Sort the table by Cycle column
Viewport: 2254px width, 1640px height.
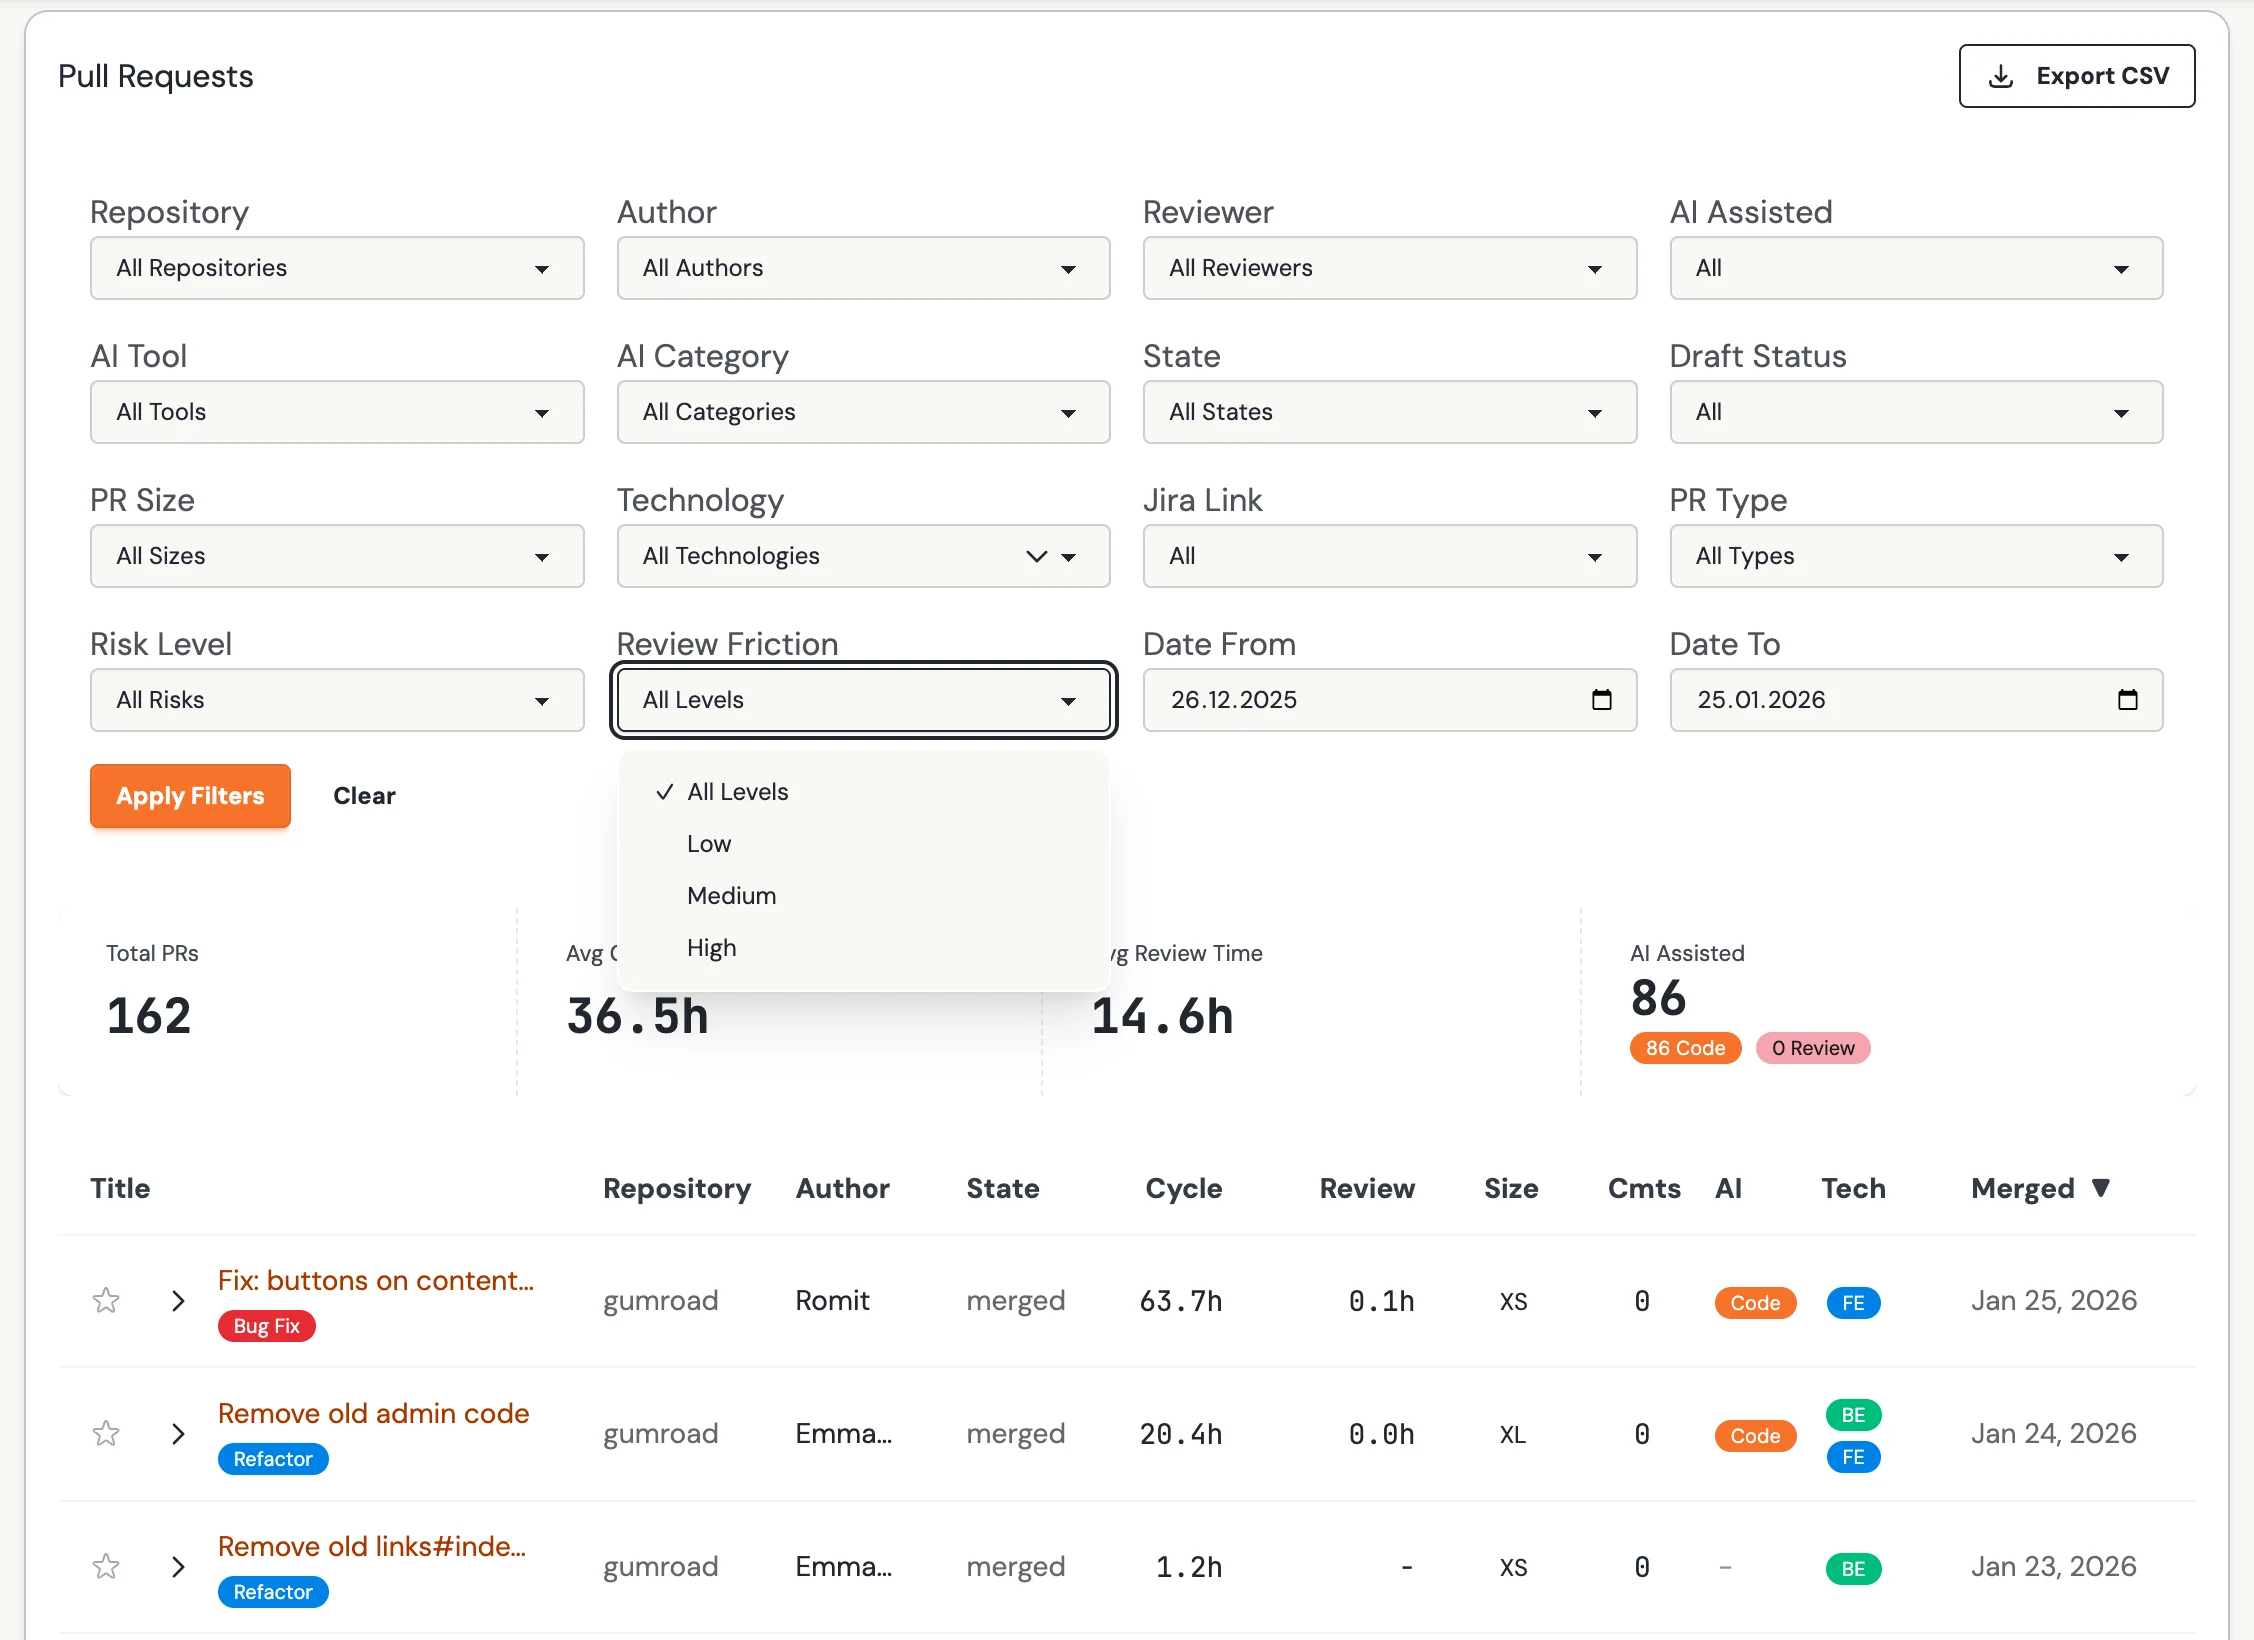[1184, 1188]
